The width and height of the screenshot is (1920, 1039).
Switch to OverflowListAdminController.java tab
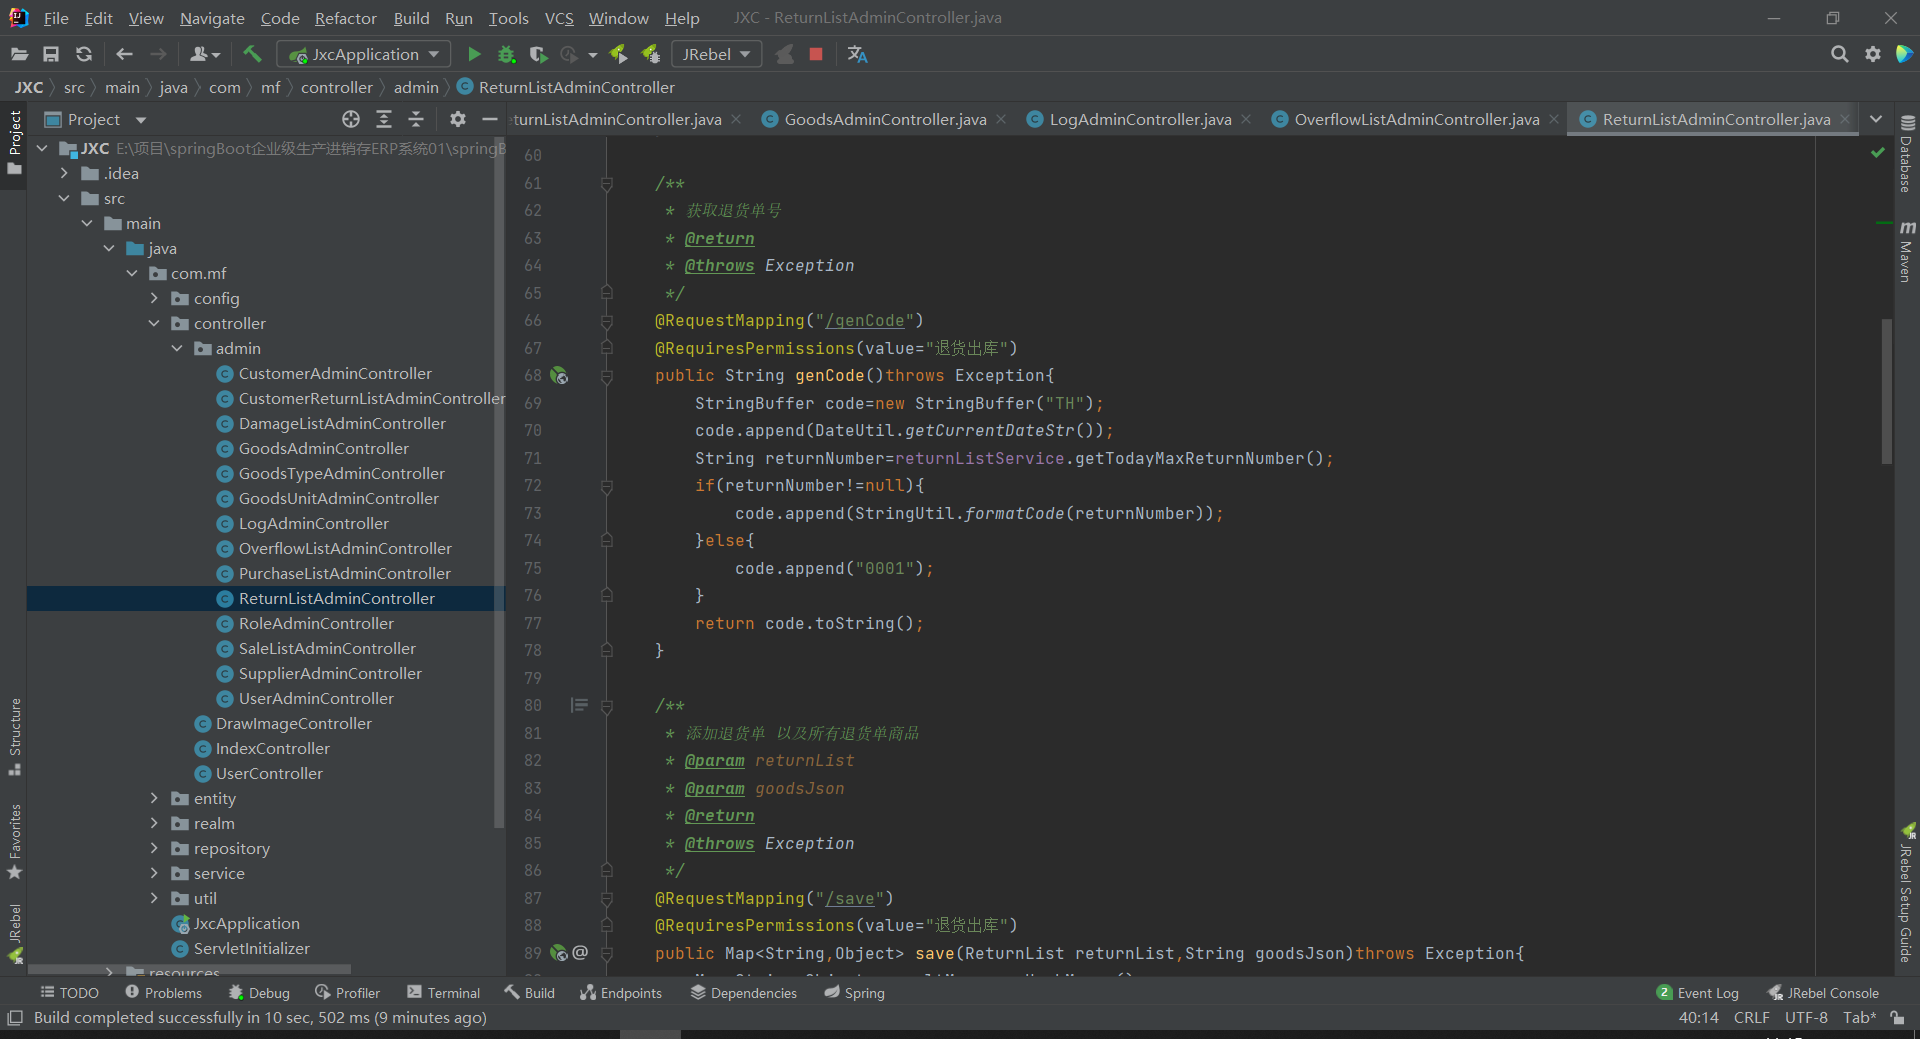[x=1416, y=119]
